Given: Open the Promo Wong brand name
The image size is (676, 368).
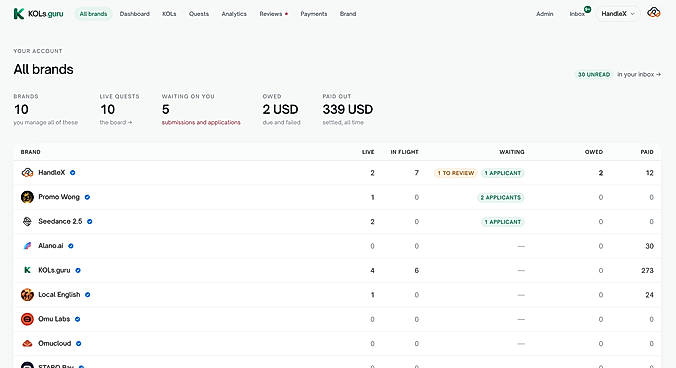Looking at the screenshot, I should click(59, 197).
